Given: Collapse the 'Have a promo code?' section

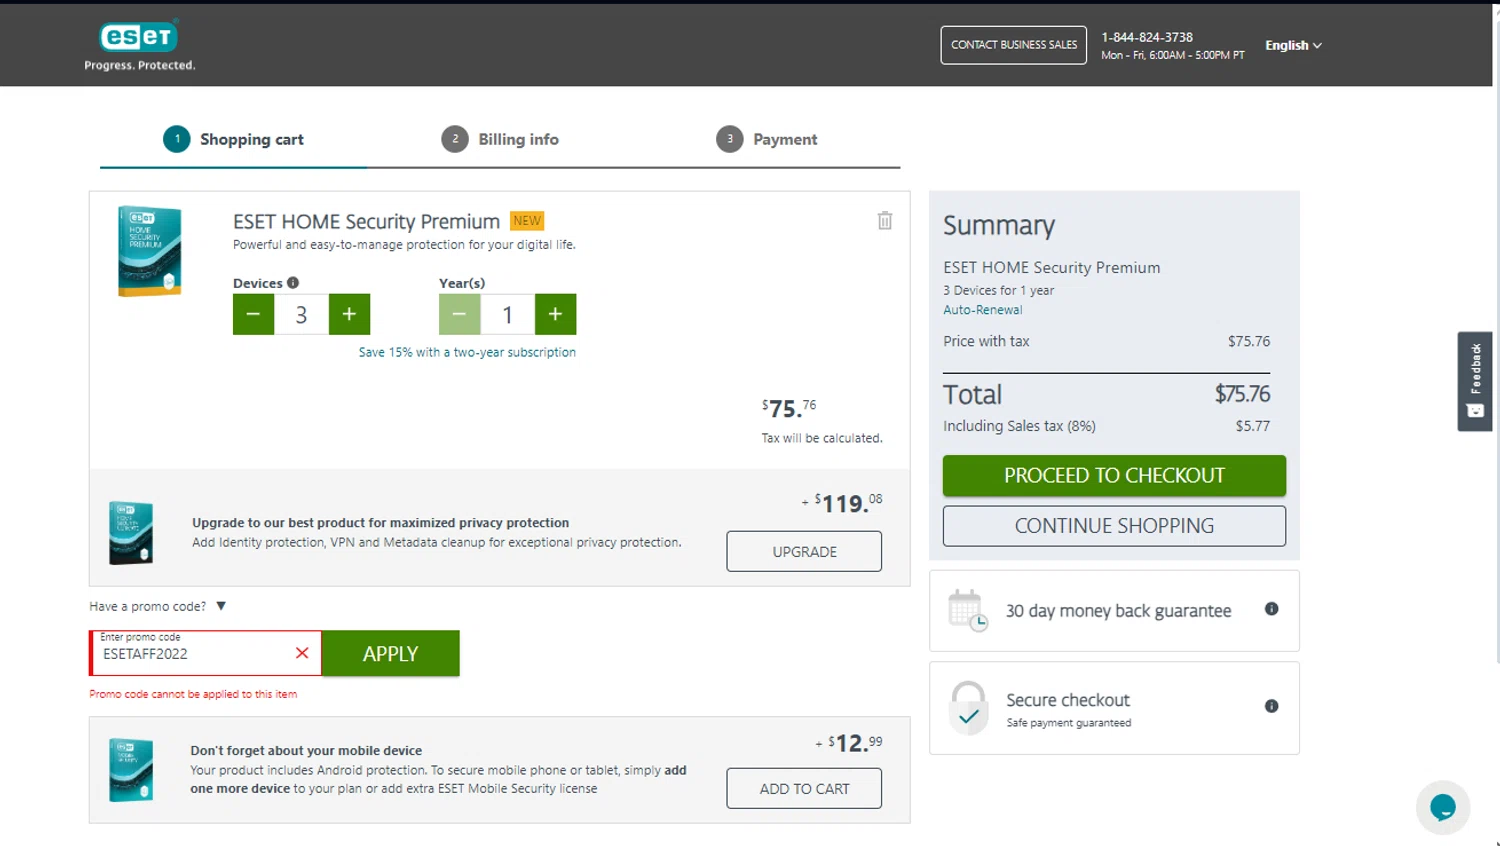Looking at the screenshot, I should coord(158,606).
